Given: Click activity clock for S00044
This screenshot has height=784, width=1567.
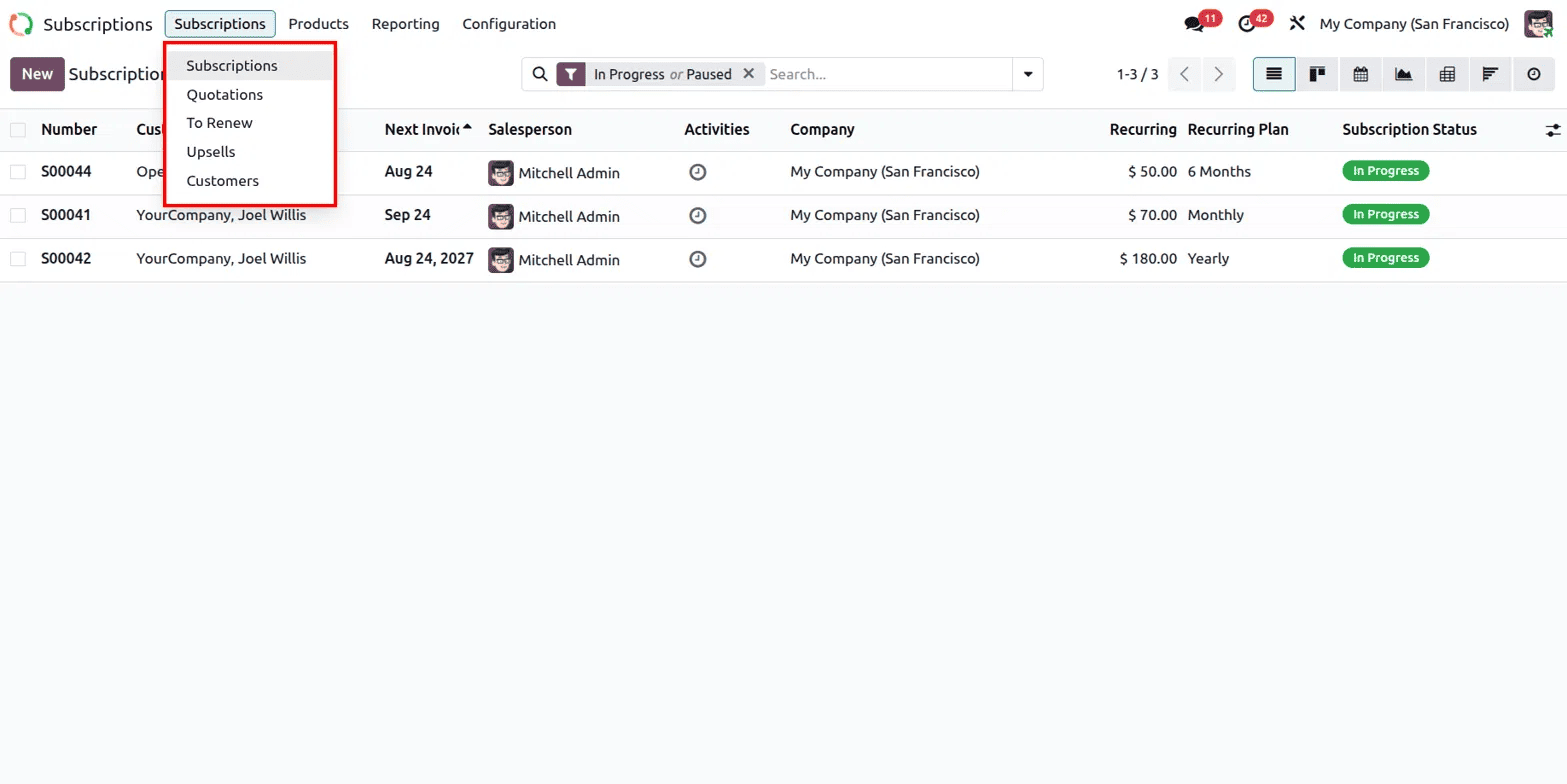Looking at the screenshot, I should [698, 172].
